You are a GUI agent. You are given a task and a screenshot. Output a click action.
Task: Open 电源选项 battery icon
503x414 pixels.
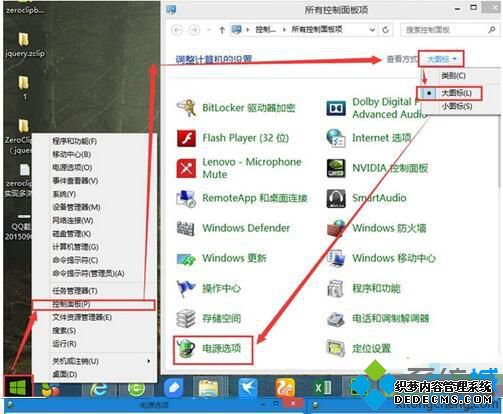(186, 349)
